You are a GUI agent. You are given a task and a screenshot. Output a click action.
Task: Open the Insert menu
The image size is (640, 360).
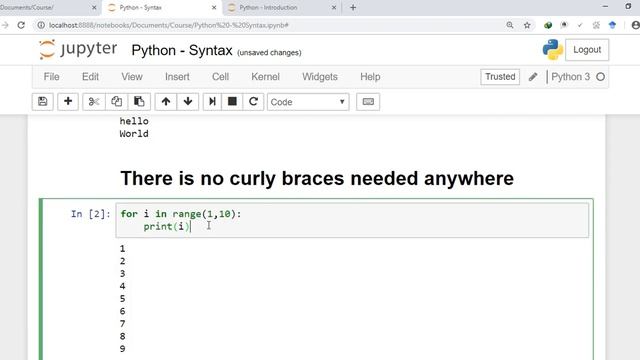point(177,77)
